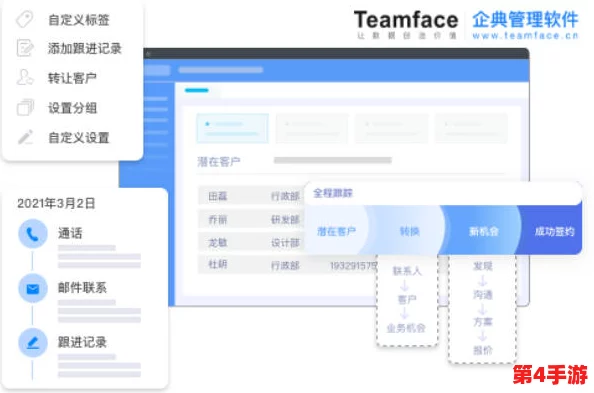Screen dimensions: 594x393
Task: Select the 杜研 table row name
Action: 218,264
